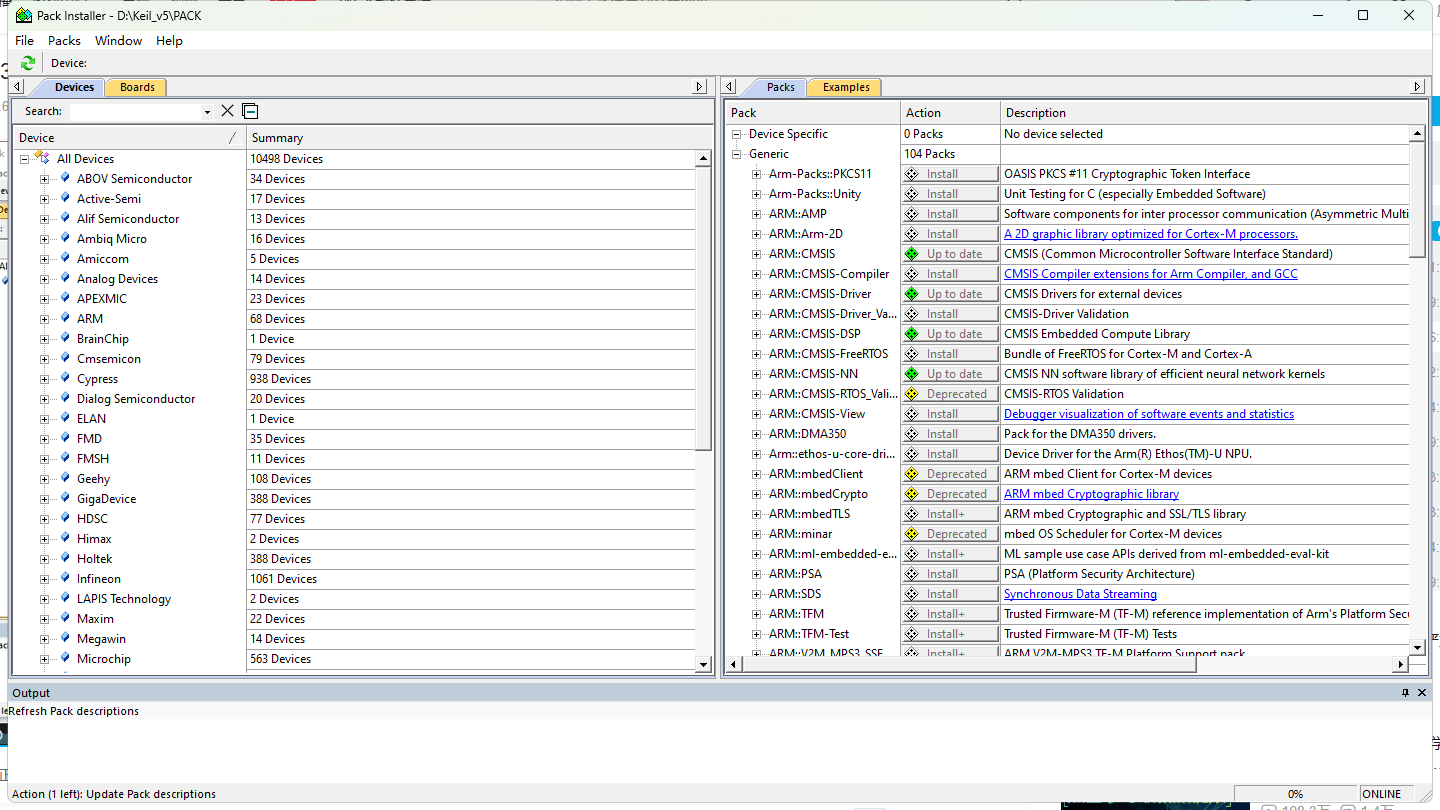This screenshot has height=810, width=1440.
Task: Install the Arm-Packs::PKCS11 pack
Action: pyautogui.click(x=950, y=174)
